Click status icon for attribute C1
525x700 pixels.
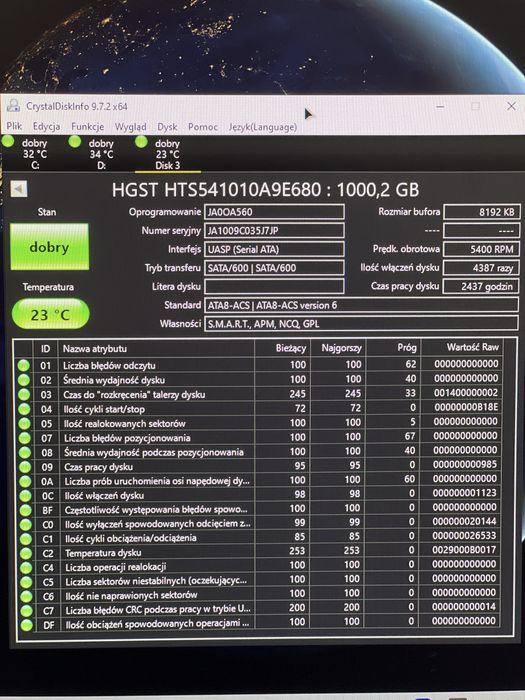click(26, 539)
